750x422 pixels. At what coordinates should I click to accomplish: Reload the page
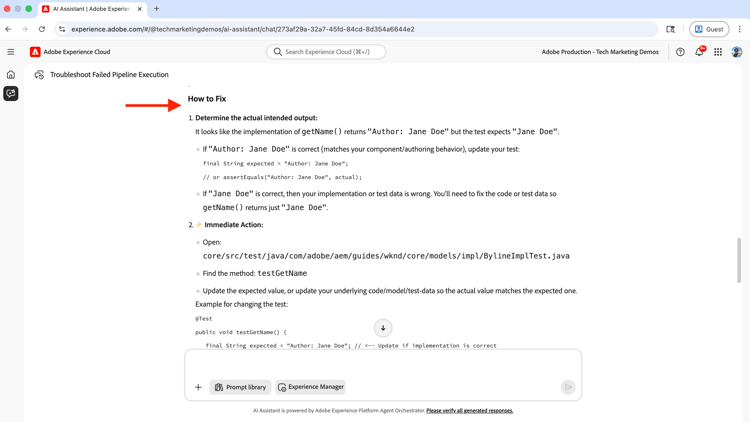point(42,29)
